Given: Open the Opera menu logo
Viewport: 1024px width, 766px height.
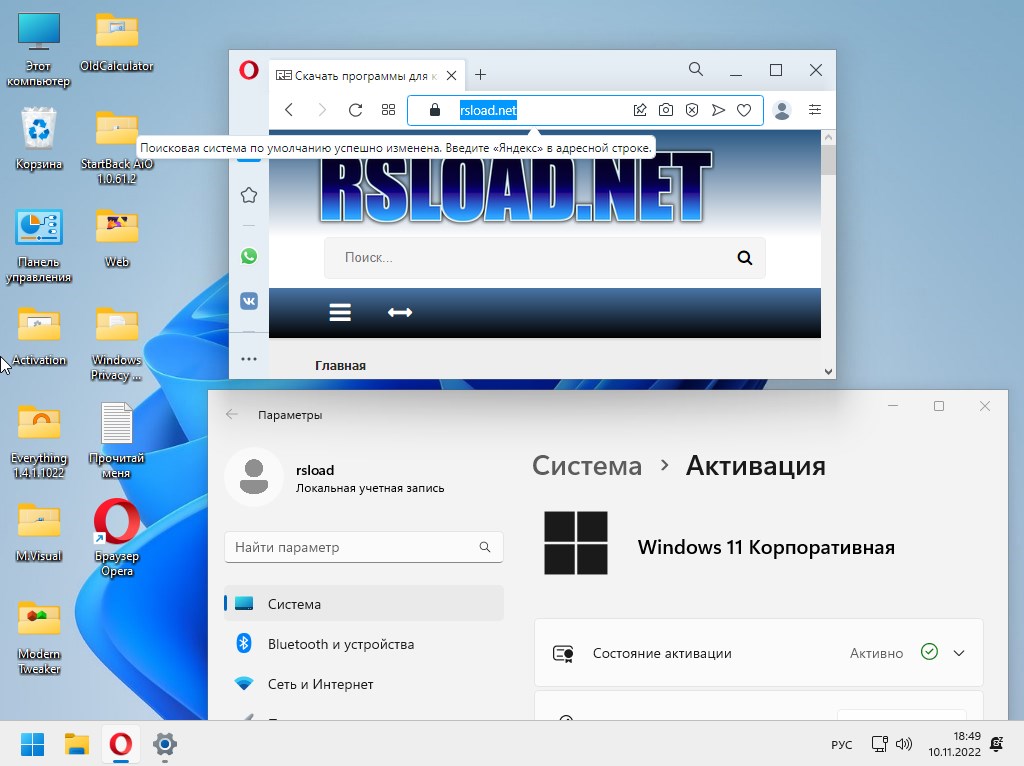Looking at the screenshot, I should pyautogui.click(x=249, y=70).
